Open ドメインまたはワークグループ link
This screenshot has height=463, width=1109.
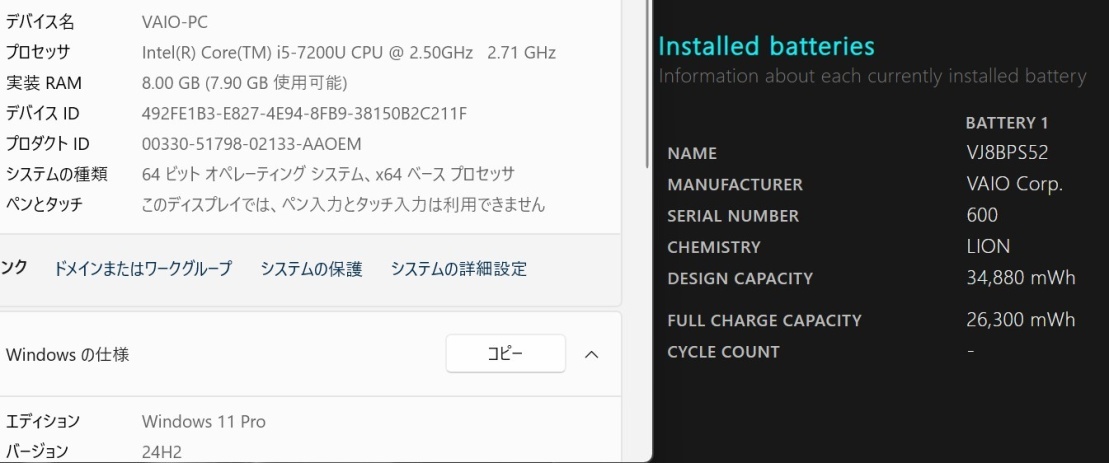[143, 269]
